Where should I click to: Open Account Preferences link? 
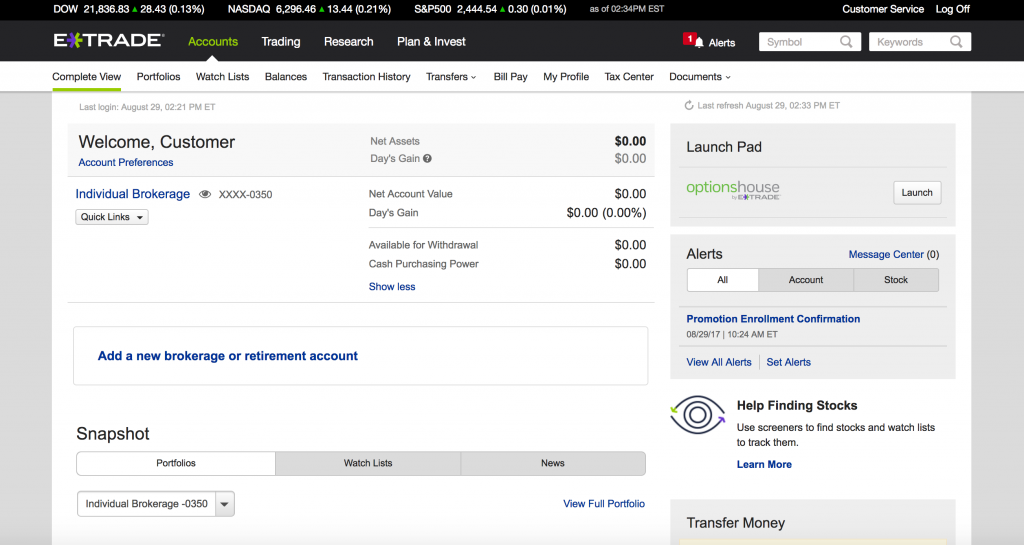coord(126,163)
